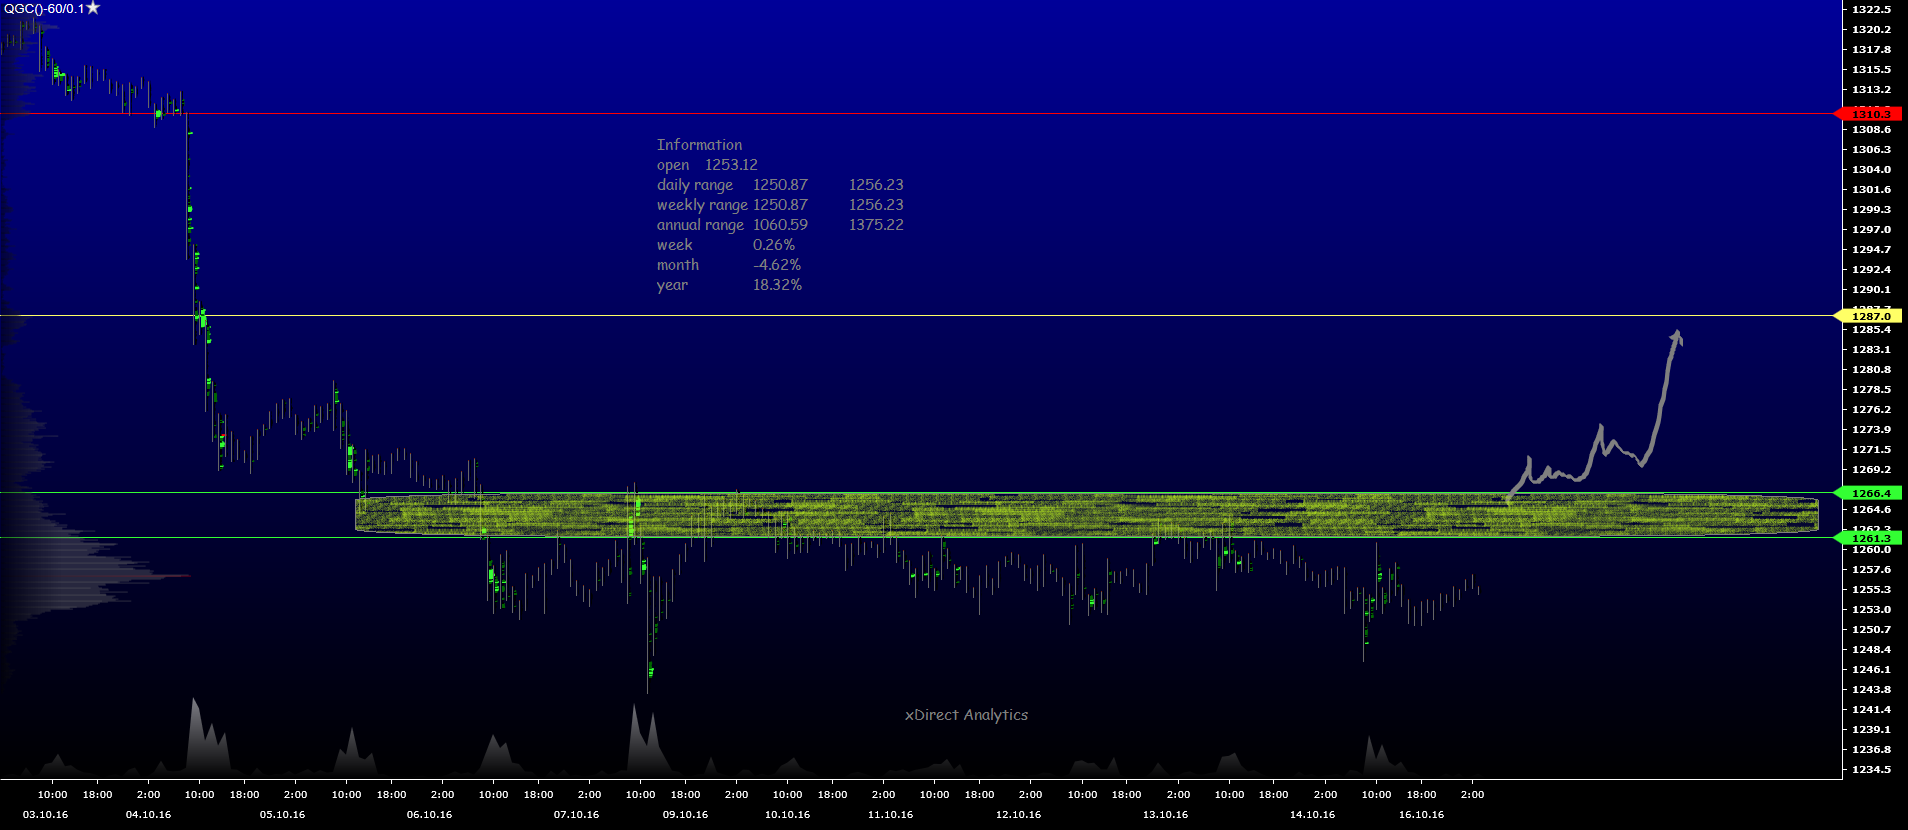Click the weekly range label
Image resolution: width=1908 pixels, height=830 pixels.
tap(702, 205)
